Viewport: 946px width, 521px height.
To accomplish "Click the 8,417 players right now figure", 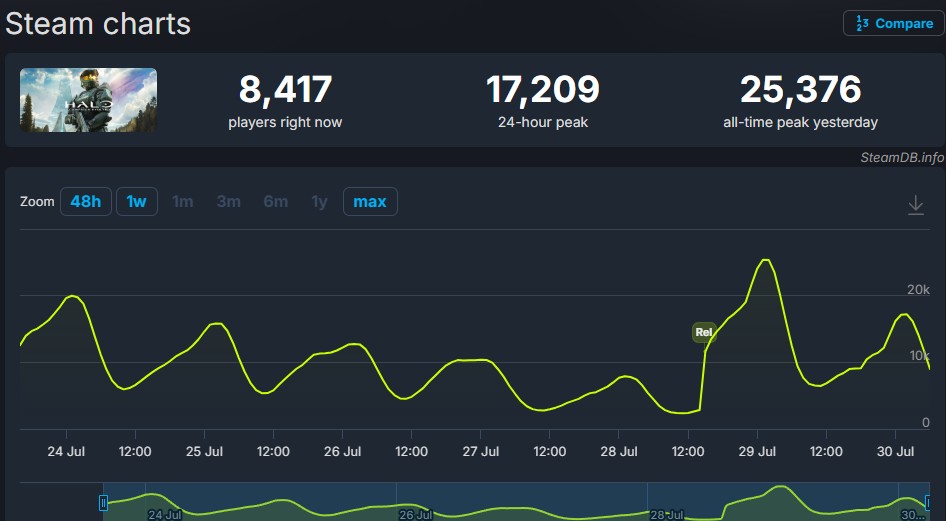I will tap(285, 90).
